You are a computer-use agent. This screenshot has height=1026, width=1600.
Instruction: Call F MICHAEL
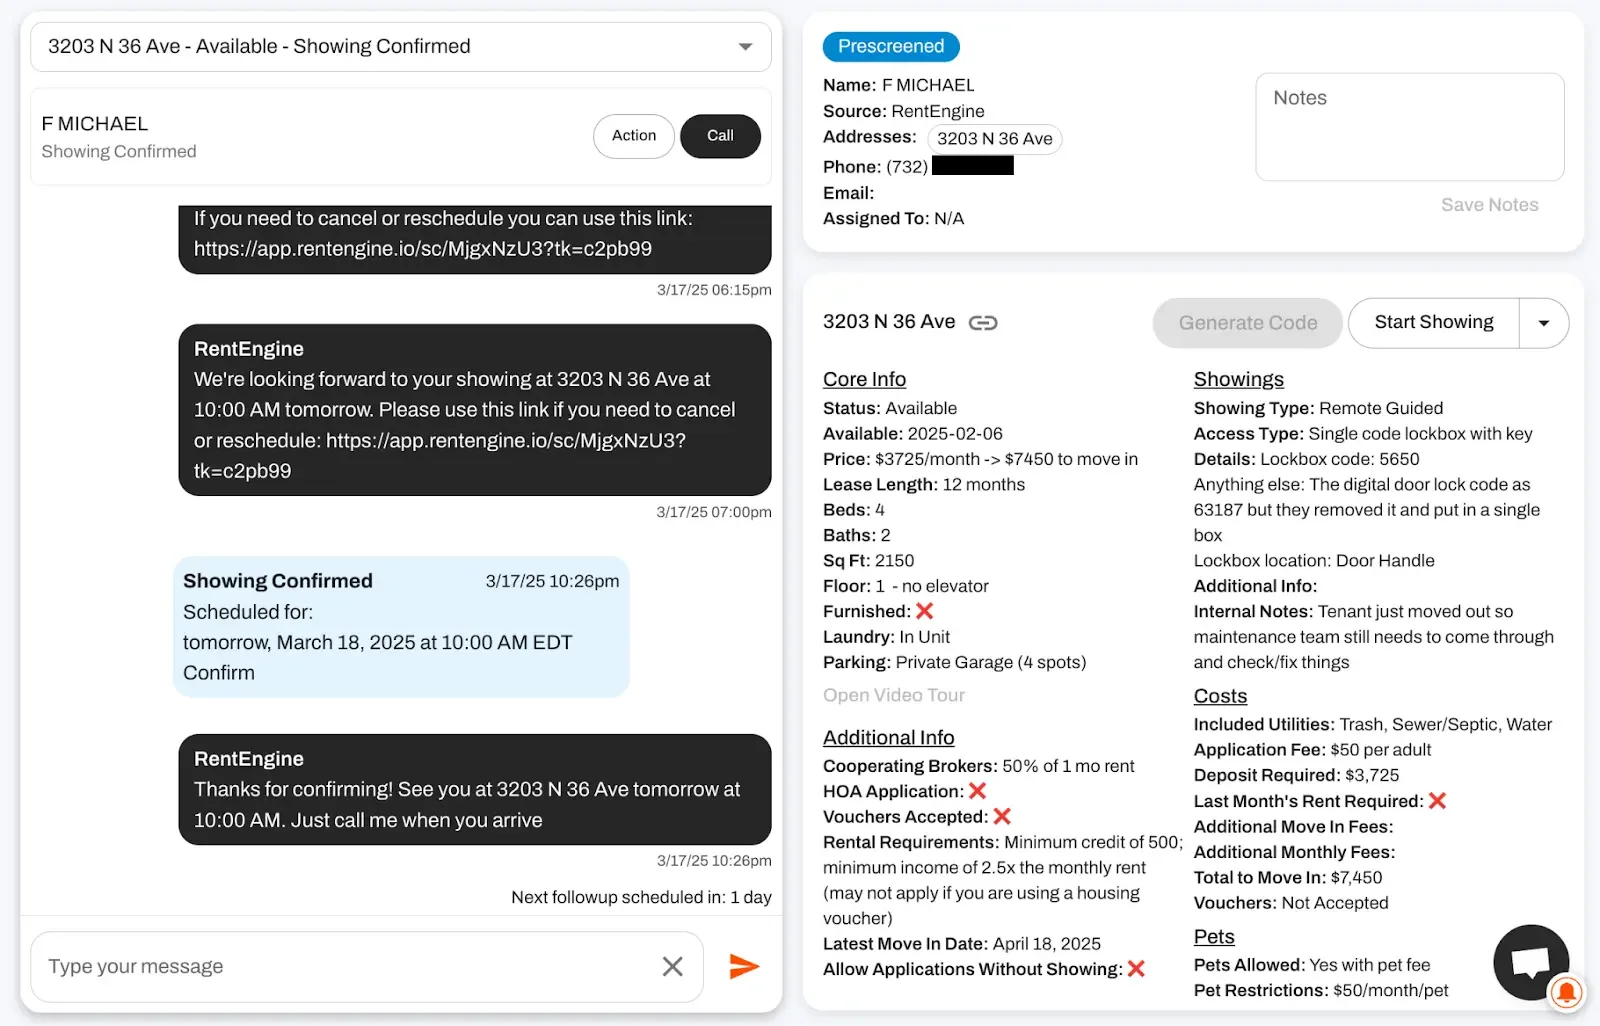[x=720, y=136]
